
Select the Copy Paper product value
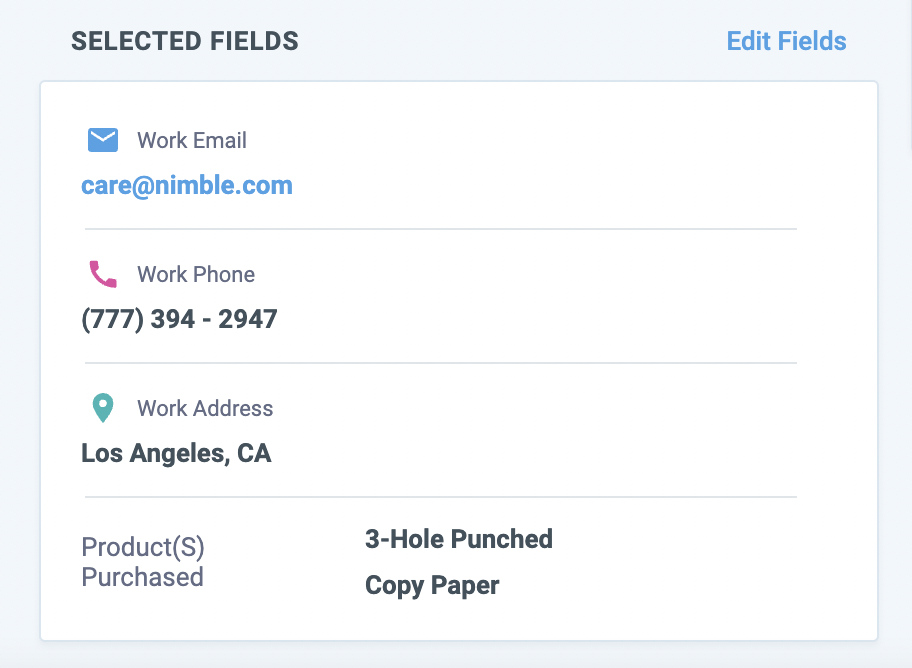pos(432,585)
